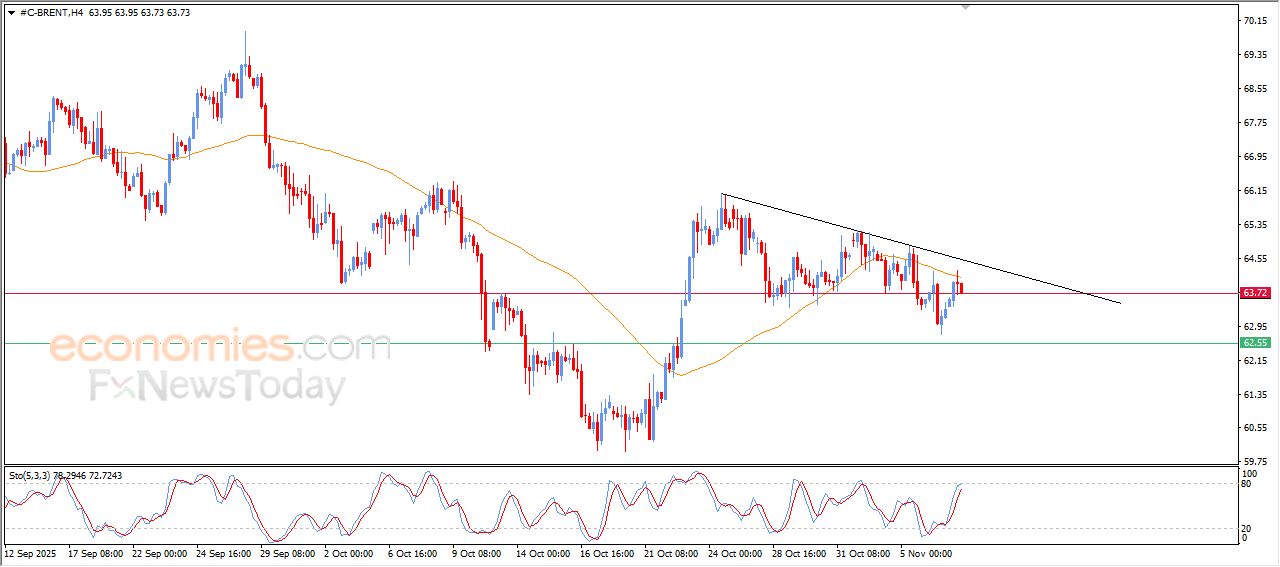Click the 80 level on stochastic scale
Image resolution: width=1280 pixels, height=567 pixels.
click(x=1246, y=484)
